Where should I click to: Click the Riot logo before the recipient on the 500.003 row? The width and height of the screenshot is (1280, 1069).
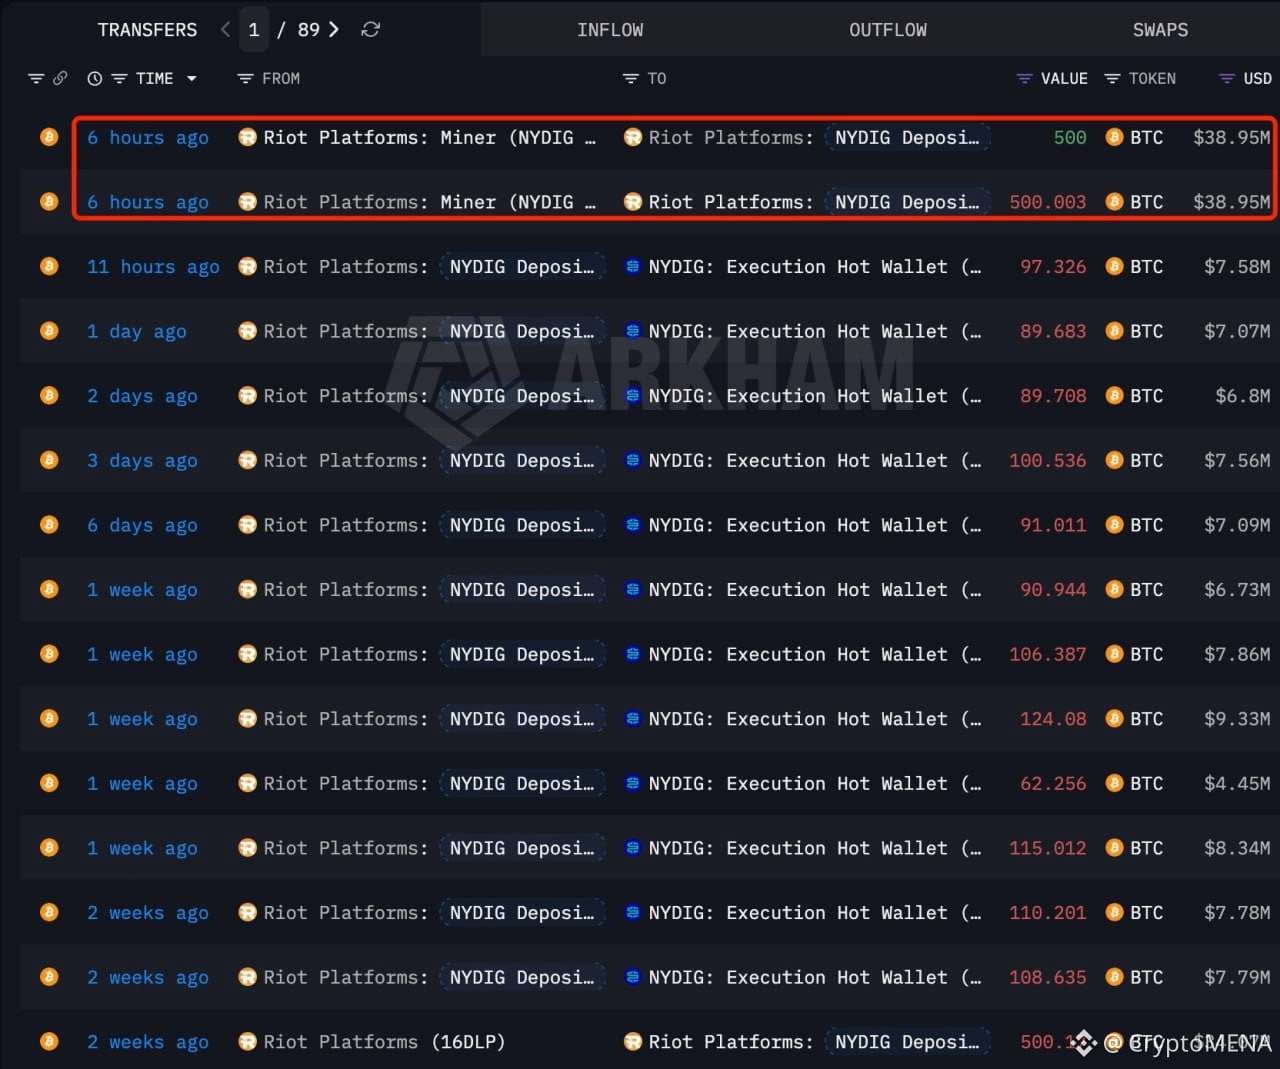632,202
